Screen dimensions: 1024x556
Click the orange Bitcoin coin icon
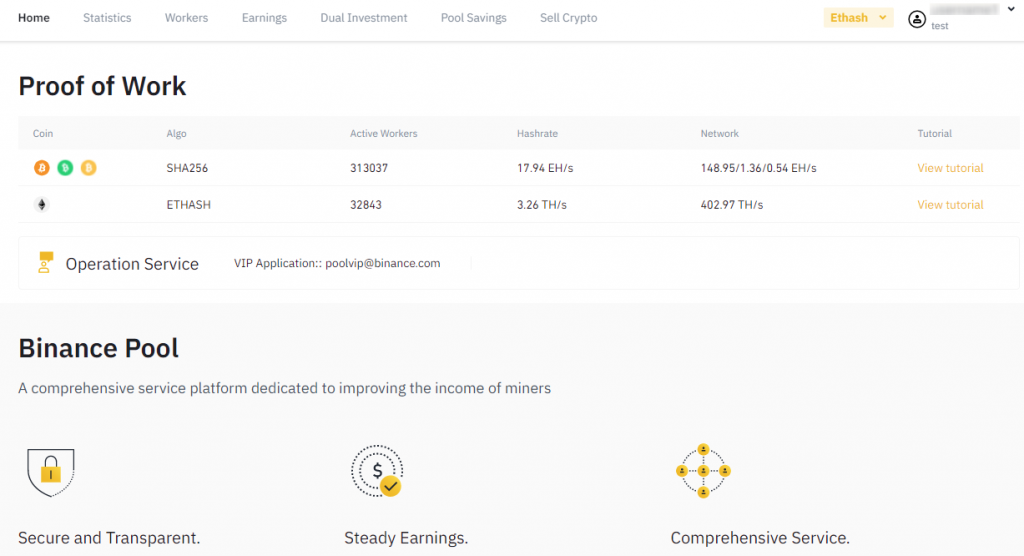(42, 168)
